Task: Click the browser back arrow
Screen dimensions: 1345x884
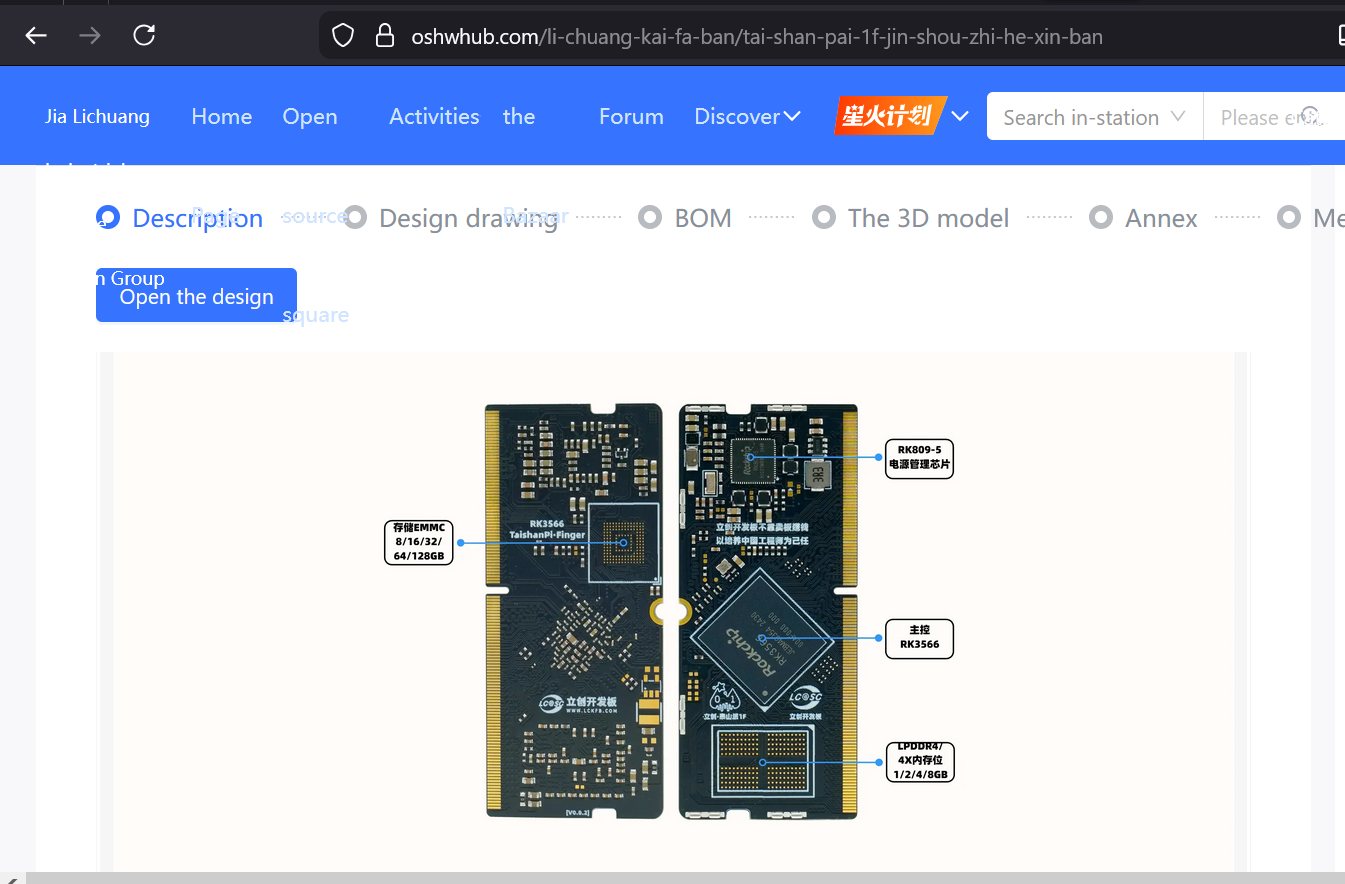Action: pyautogui.click(x=36, y=36)
